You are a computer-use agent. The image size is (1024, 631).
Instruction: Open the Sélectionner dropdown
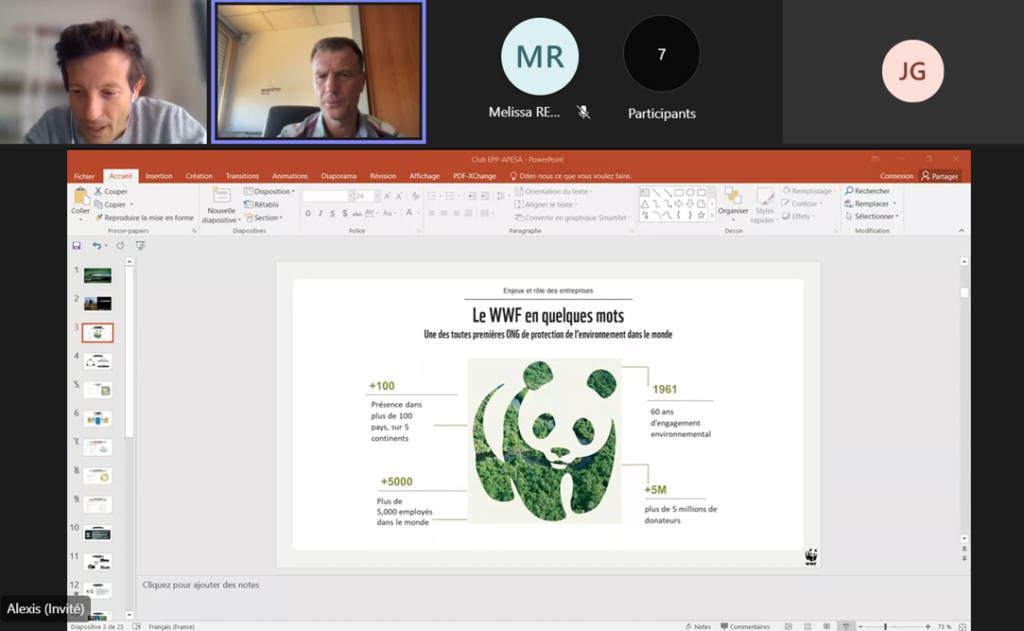click(x=872, y=216)
